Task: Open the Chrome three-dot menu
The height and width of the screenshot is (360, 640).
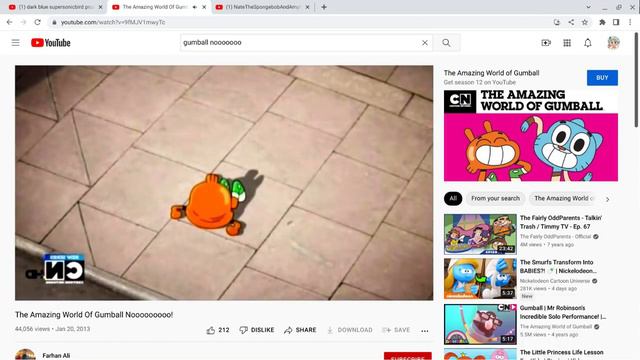Action: 630,22
